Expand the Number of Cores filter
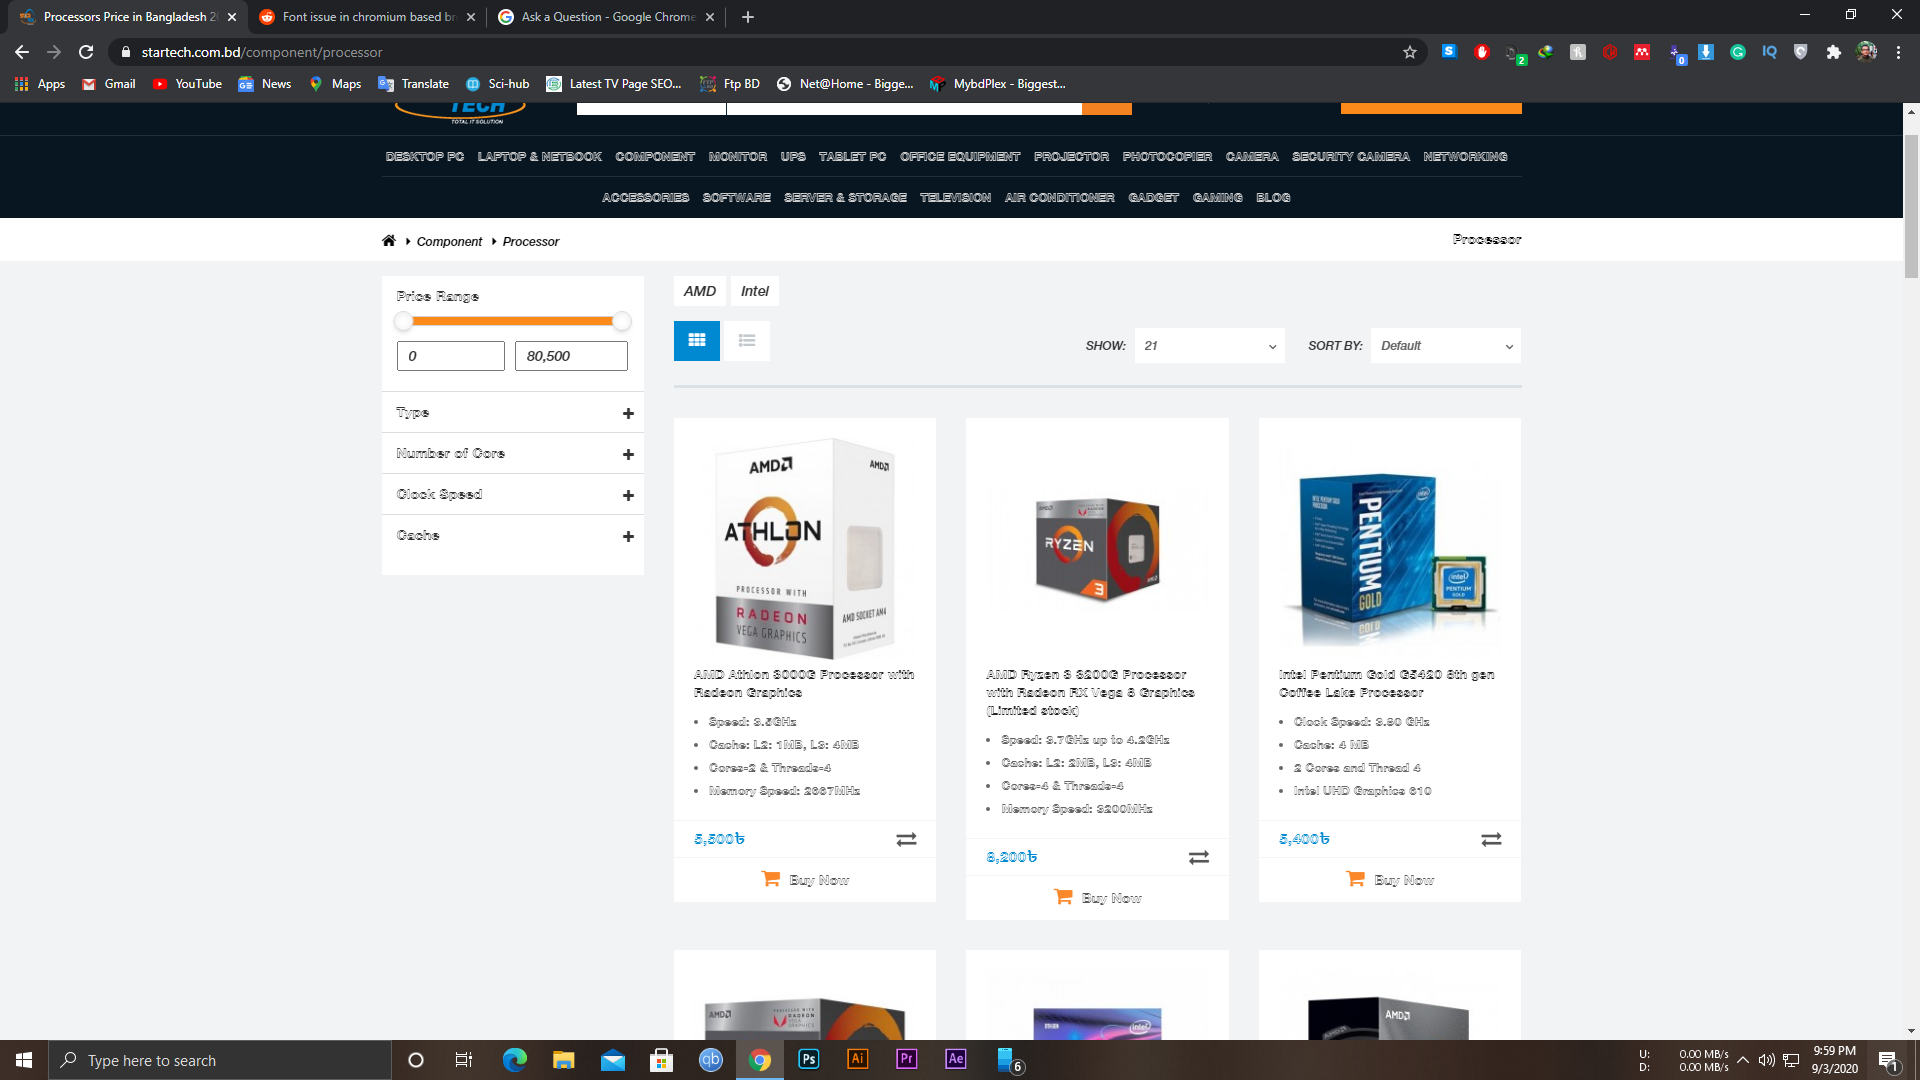Viewport: 1920px width, 1080px height. click(x=628, y=452)
